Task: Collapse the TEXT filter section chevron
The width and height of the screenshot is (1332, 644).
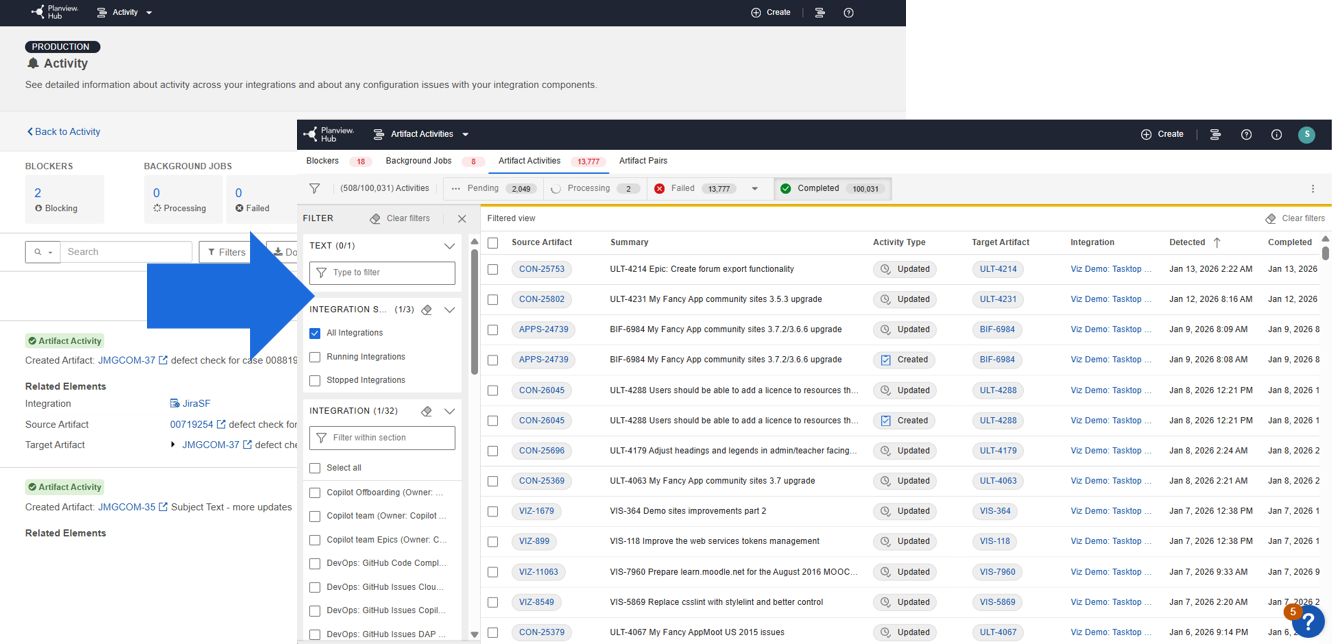Action: [449, 246]
